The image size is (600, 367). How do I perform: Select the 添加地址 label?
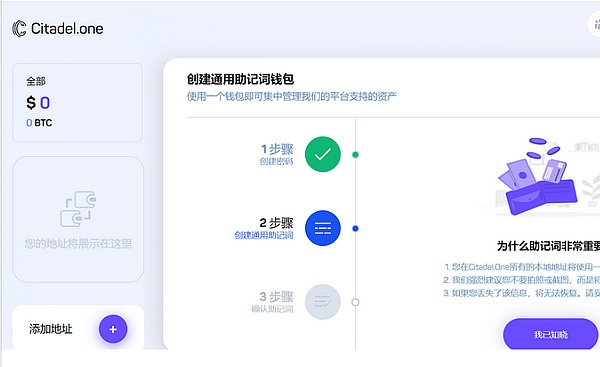click(x=51, y=329)
